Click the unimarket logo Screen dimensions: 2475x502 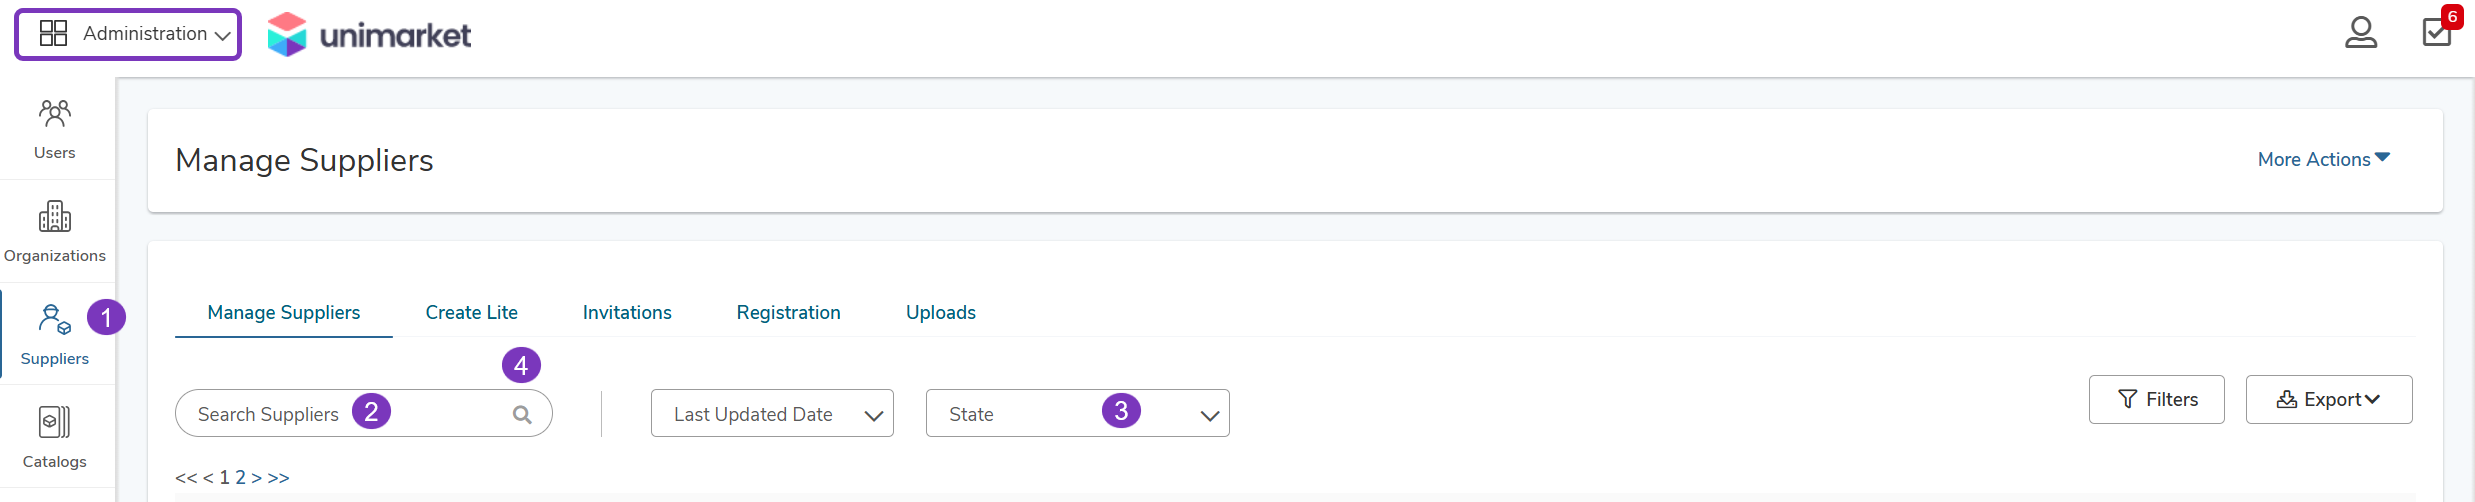pyautogui.click(x=369, y=35)
